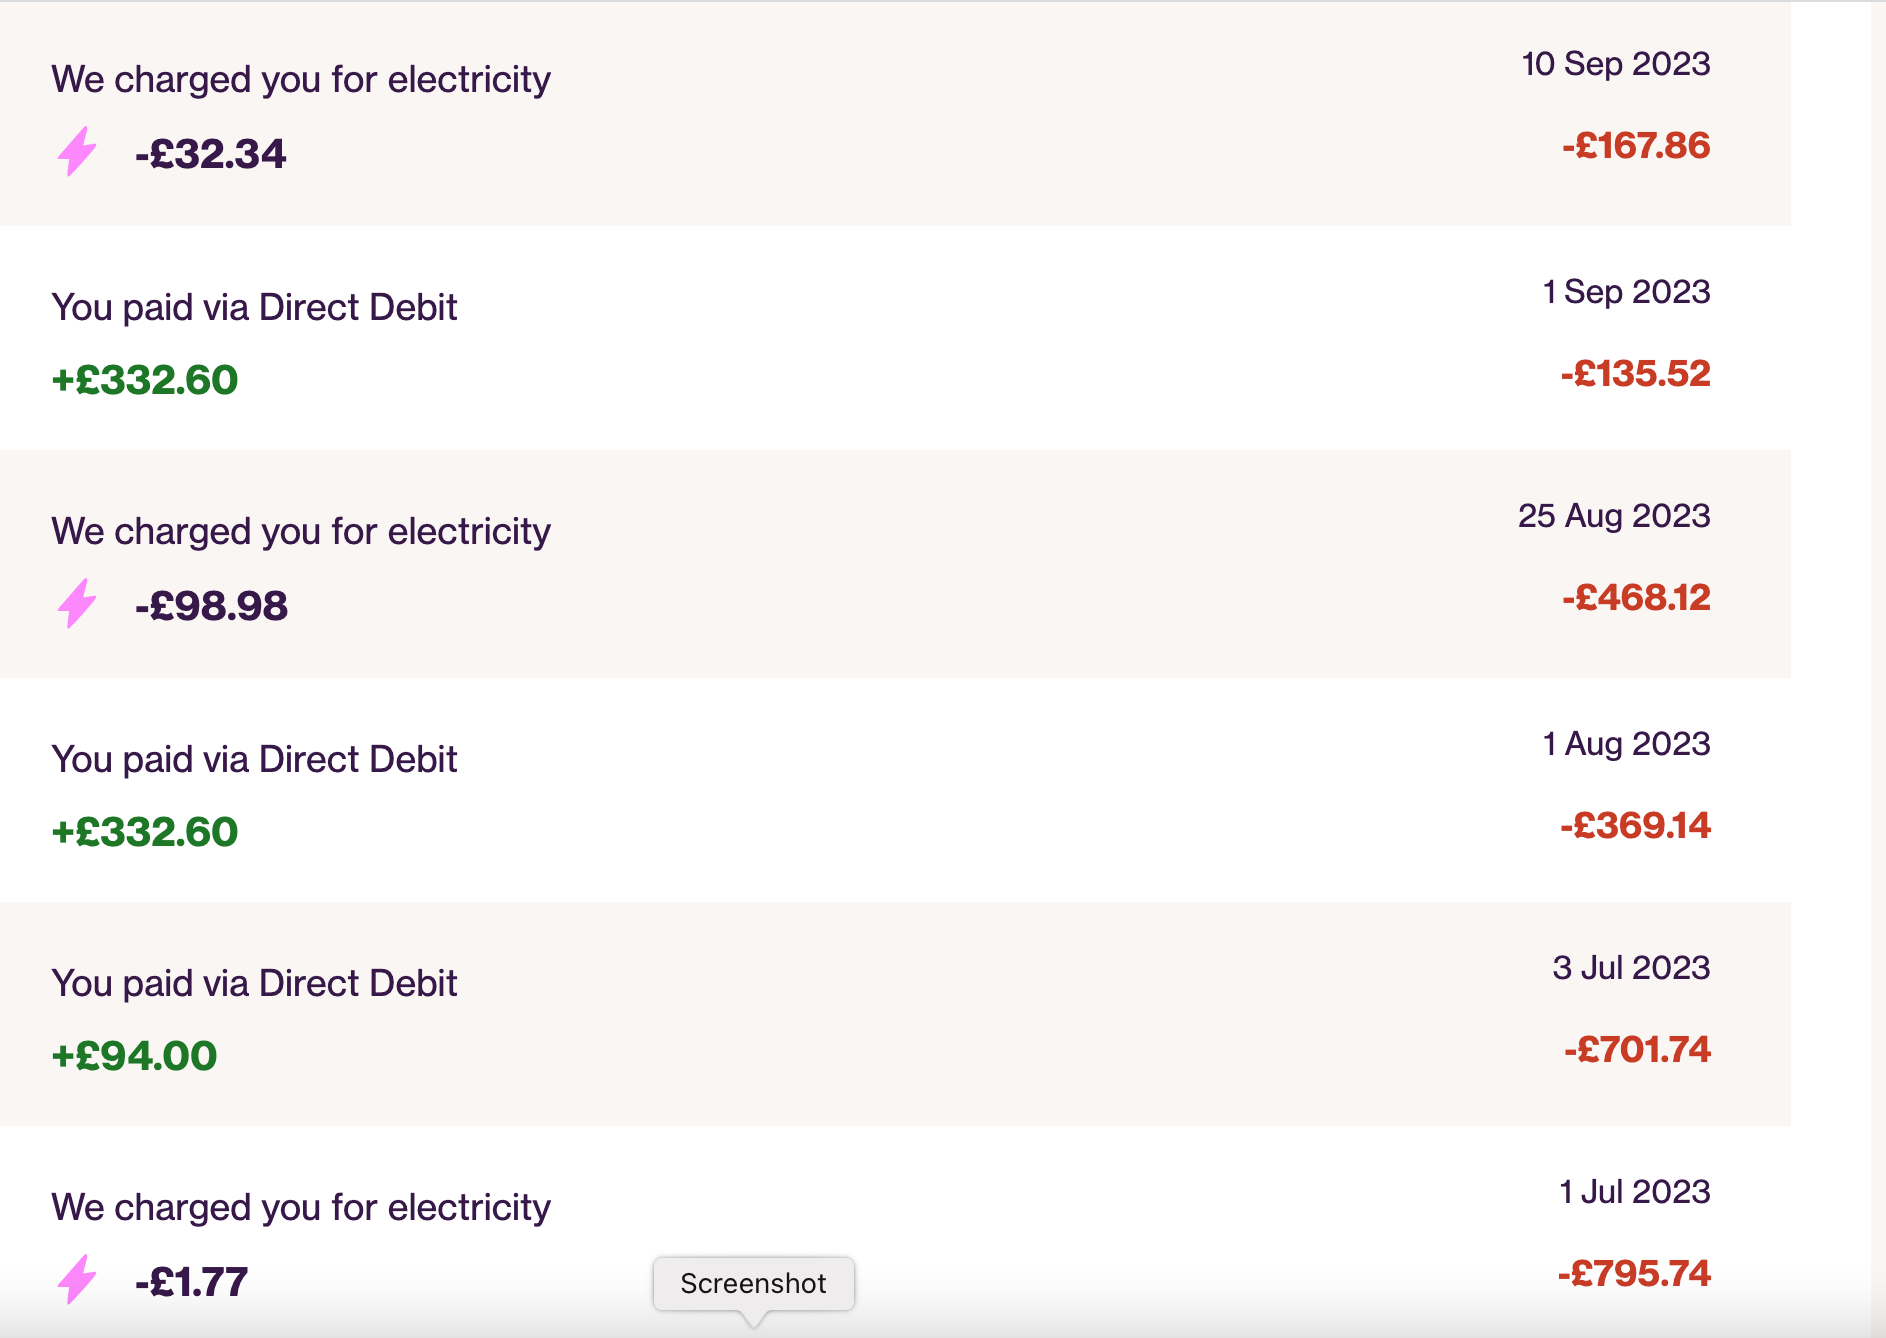Select the +£94.00 payment amount

tap(134, 1056)
